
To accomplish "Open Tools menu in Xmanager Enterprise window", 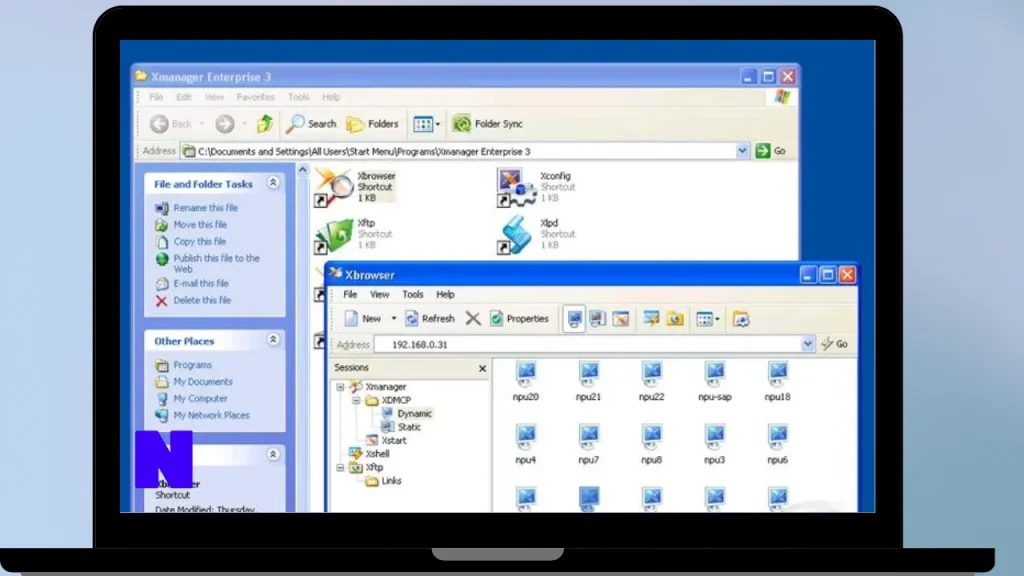I will coord(298,97).
